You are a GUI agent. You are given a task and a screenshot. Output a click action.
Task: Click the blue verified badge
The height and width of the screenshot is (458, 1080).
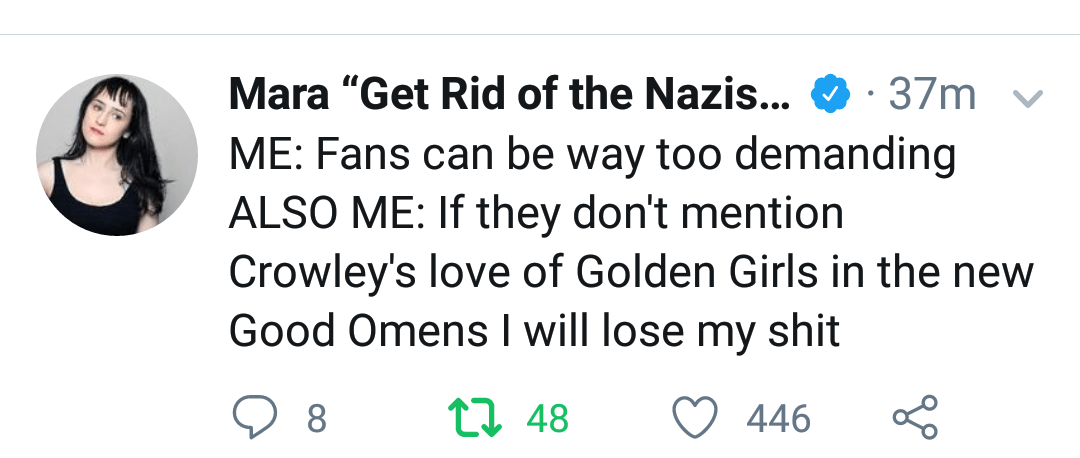pyautogui.click(x=830, y=96)
